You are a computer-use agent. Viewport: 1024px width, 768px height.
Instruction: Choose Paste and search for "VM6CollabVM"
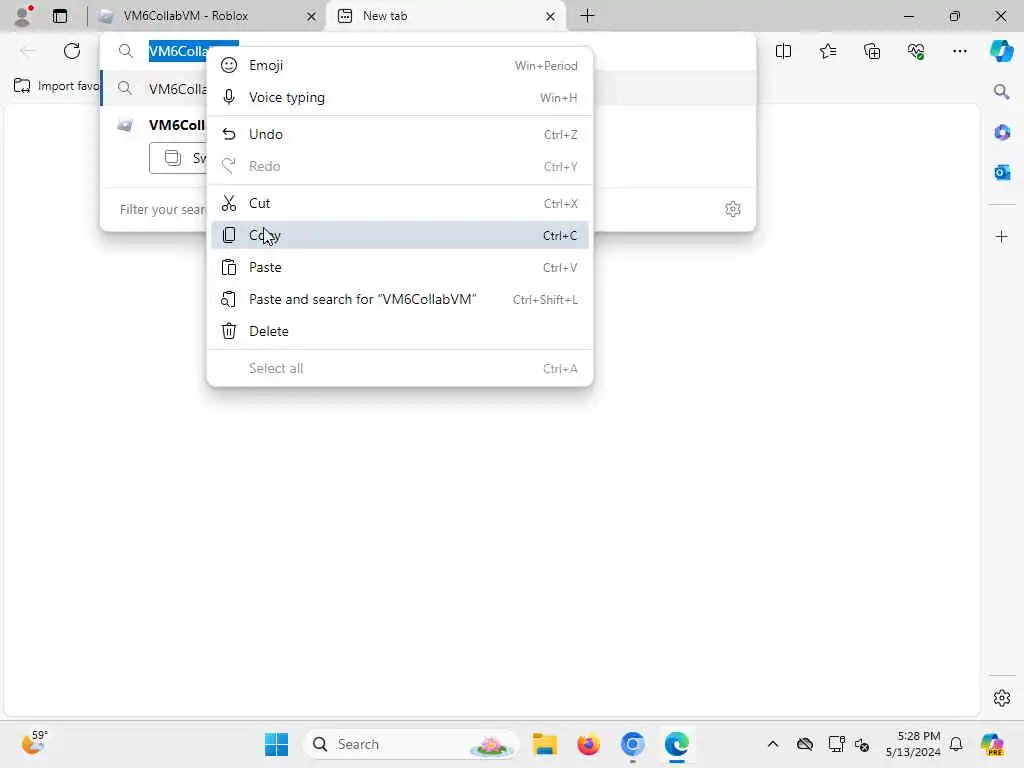pos(400,299)
